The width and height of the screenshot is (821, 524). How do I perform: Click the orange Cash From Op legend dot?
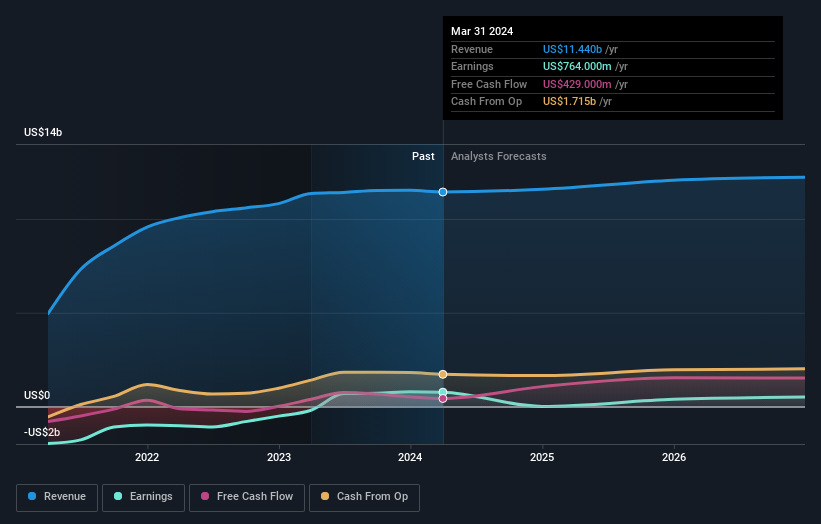pyautogui.click(x=325, y=496)
